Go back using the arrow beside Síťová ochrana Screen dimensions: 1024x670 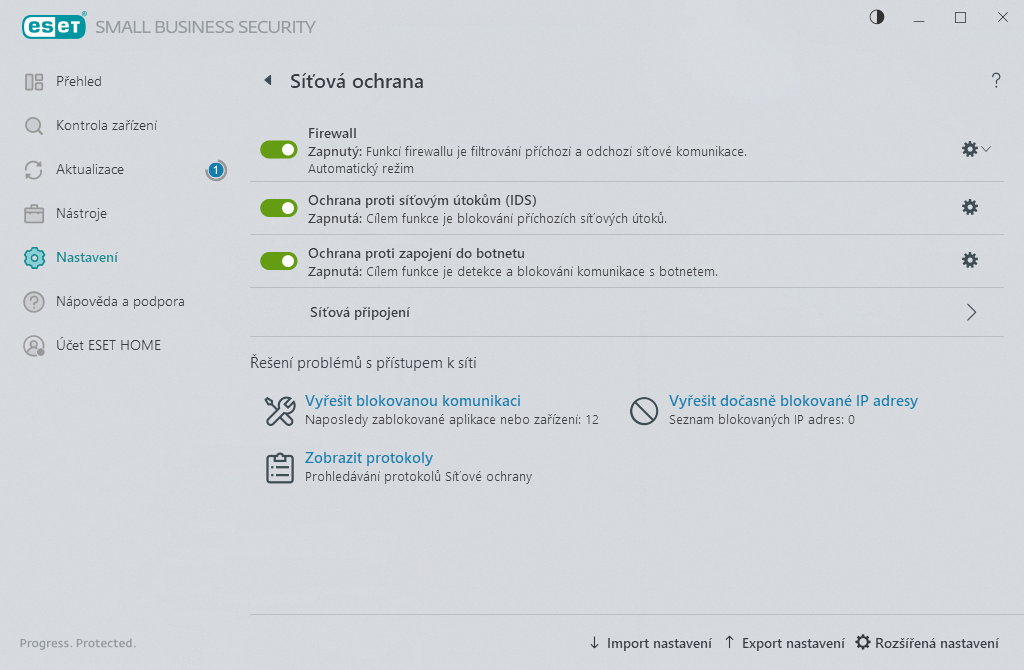[x=268, y=80]
